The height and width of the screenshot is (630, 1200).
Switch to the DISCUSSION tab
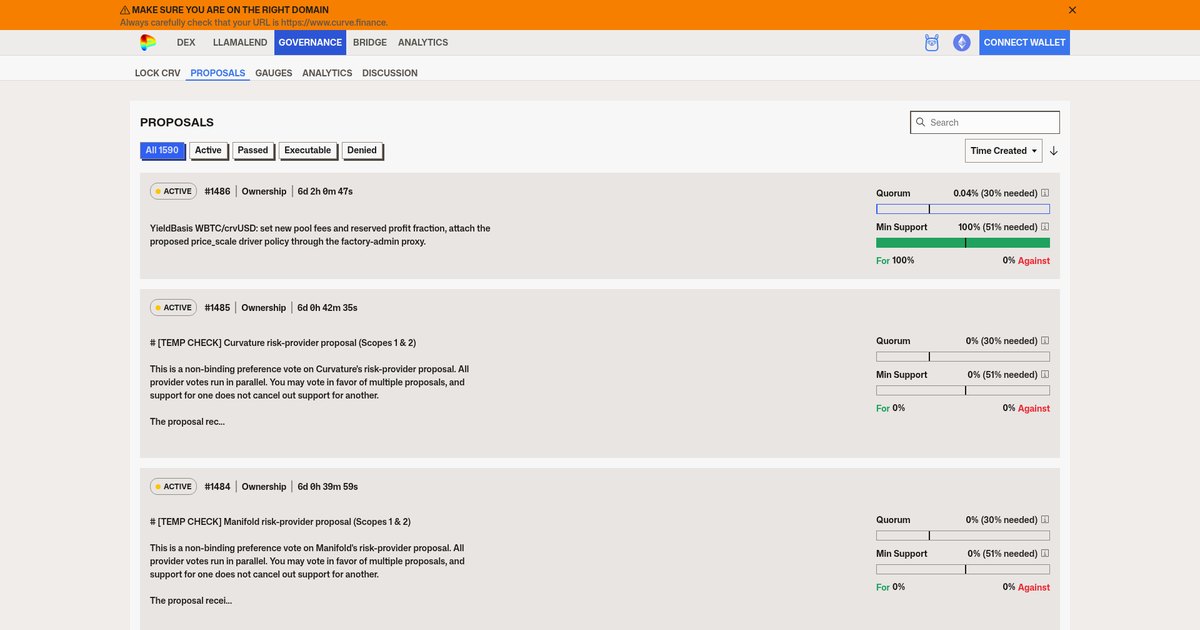tap(390, 73)
